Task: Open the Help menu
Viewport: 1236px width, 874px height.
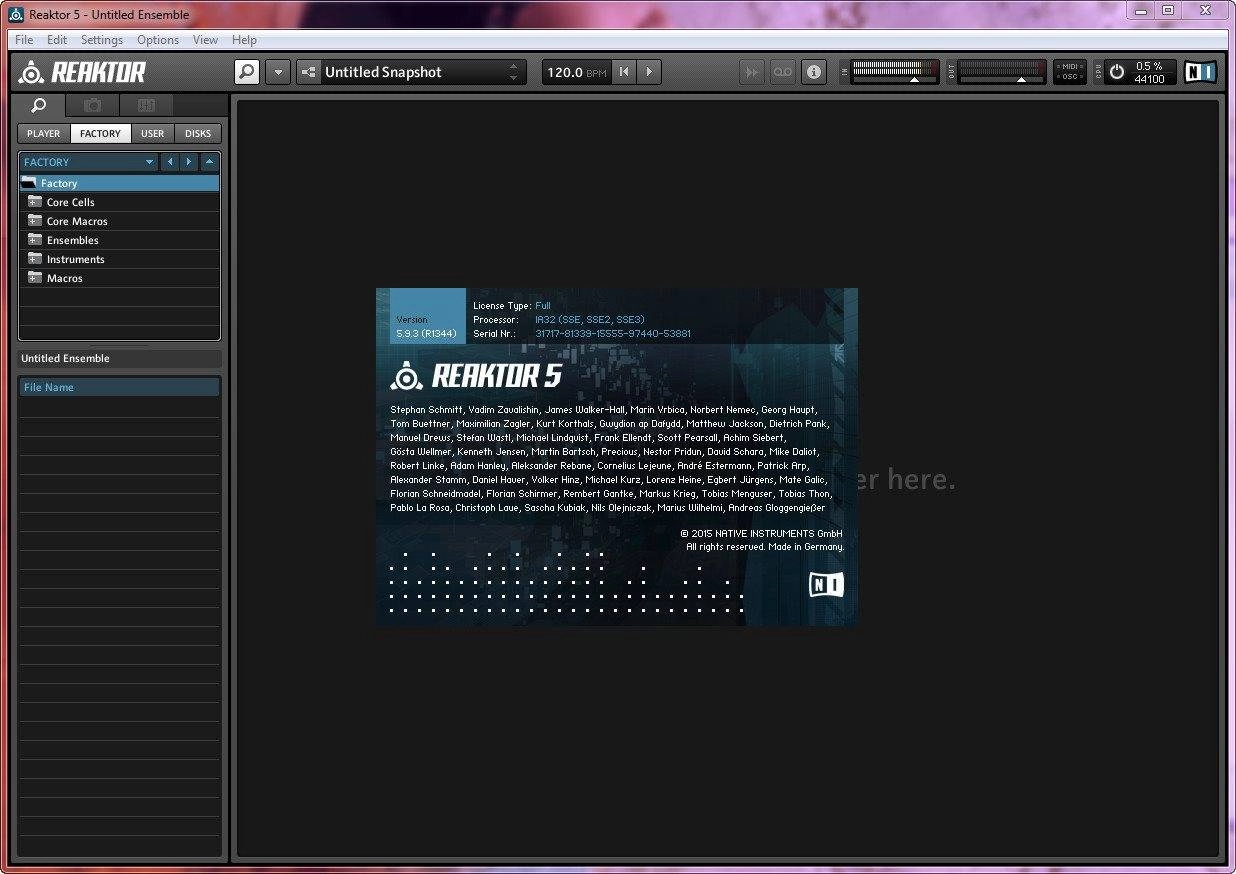Action: point(244,40)
